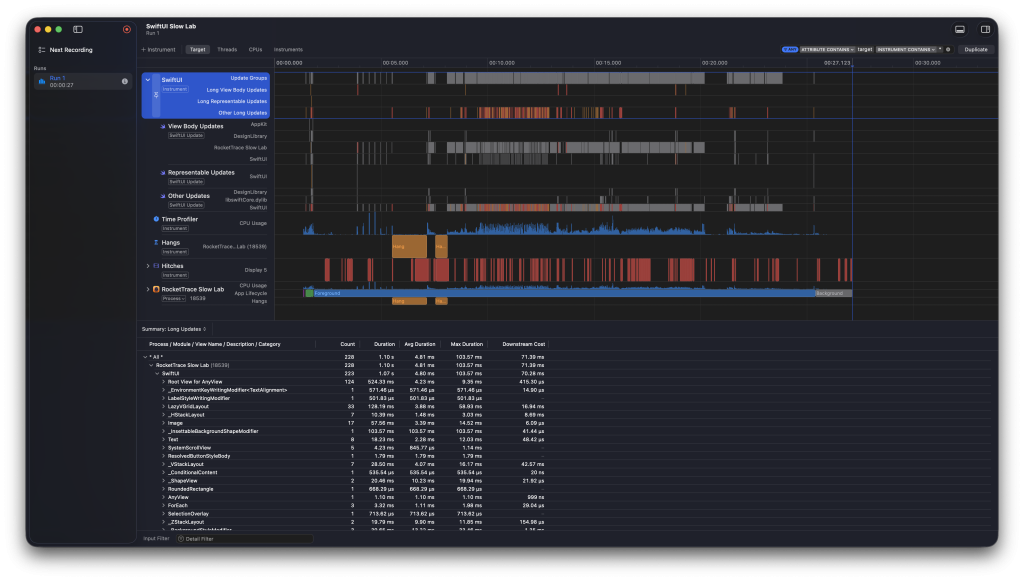The width and height of the screenshot is (1024, 581).
Task: Select the Instruments tab
Action: (288, 50)
